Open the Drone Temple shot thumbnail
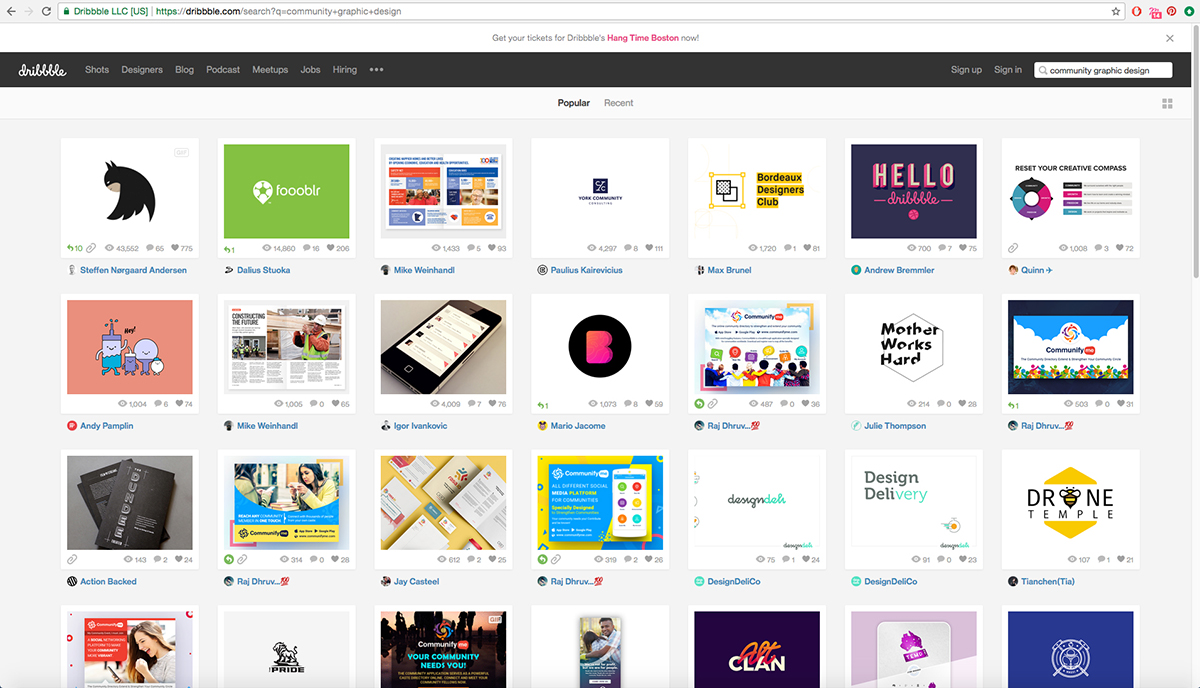 1069,497
